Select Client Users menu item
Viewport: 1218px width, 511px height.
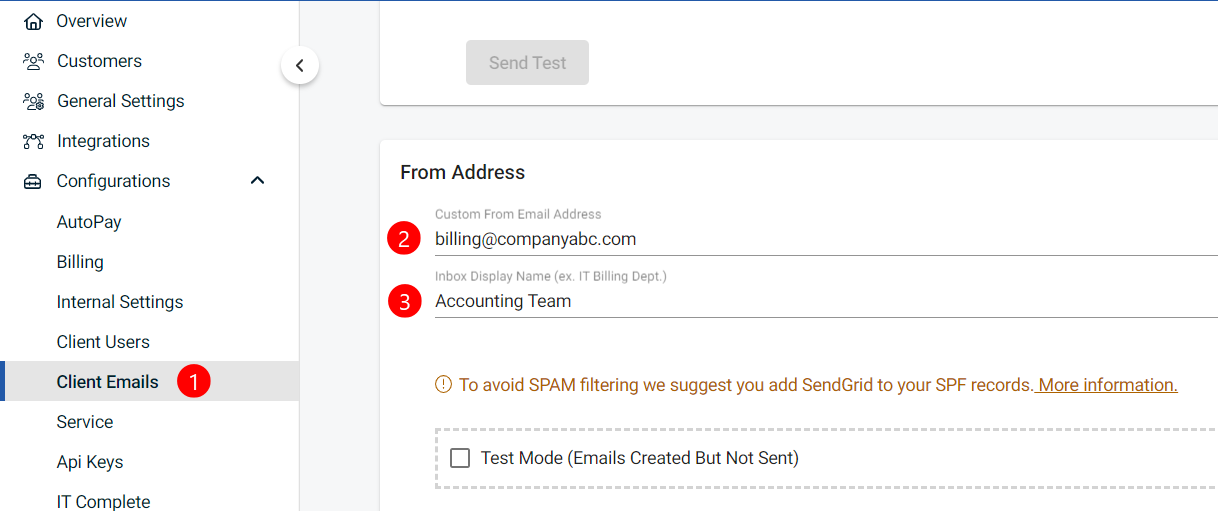pyautogui.click(x=103, y=342)
